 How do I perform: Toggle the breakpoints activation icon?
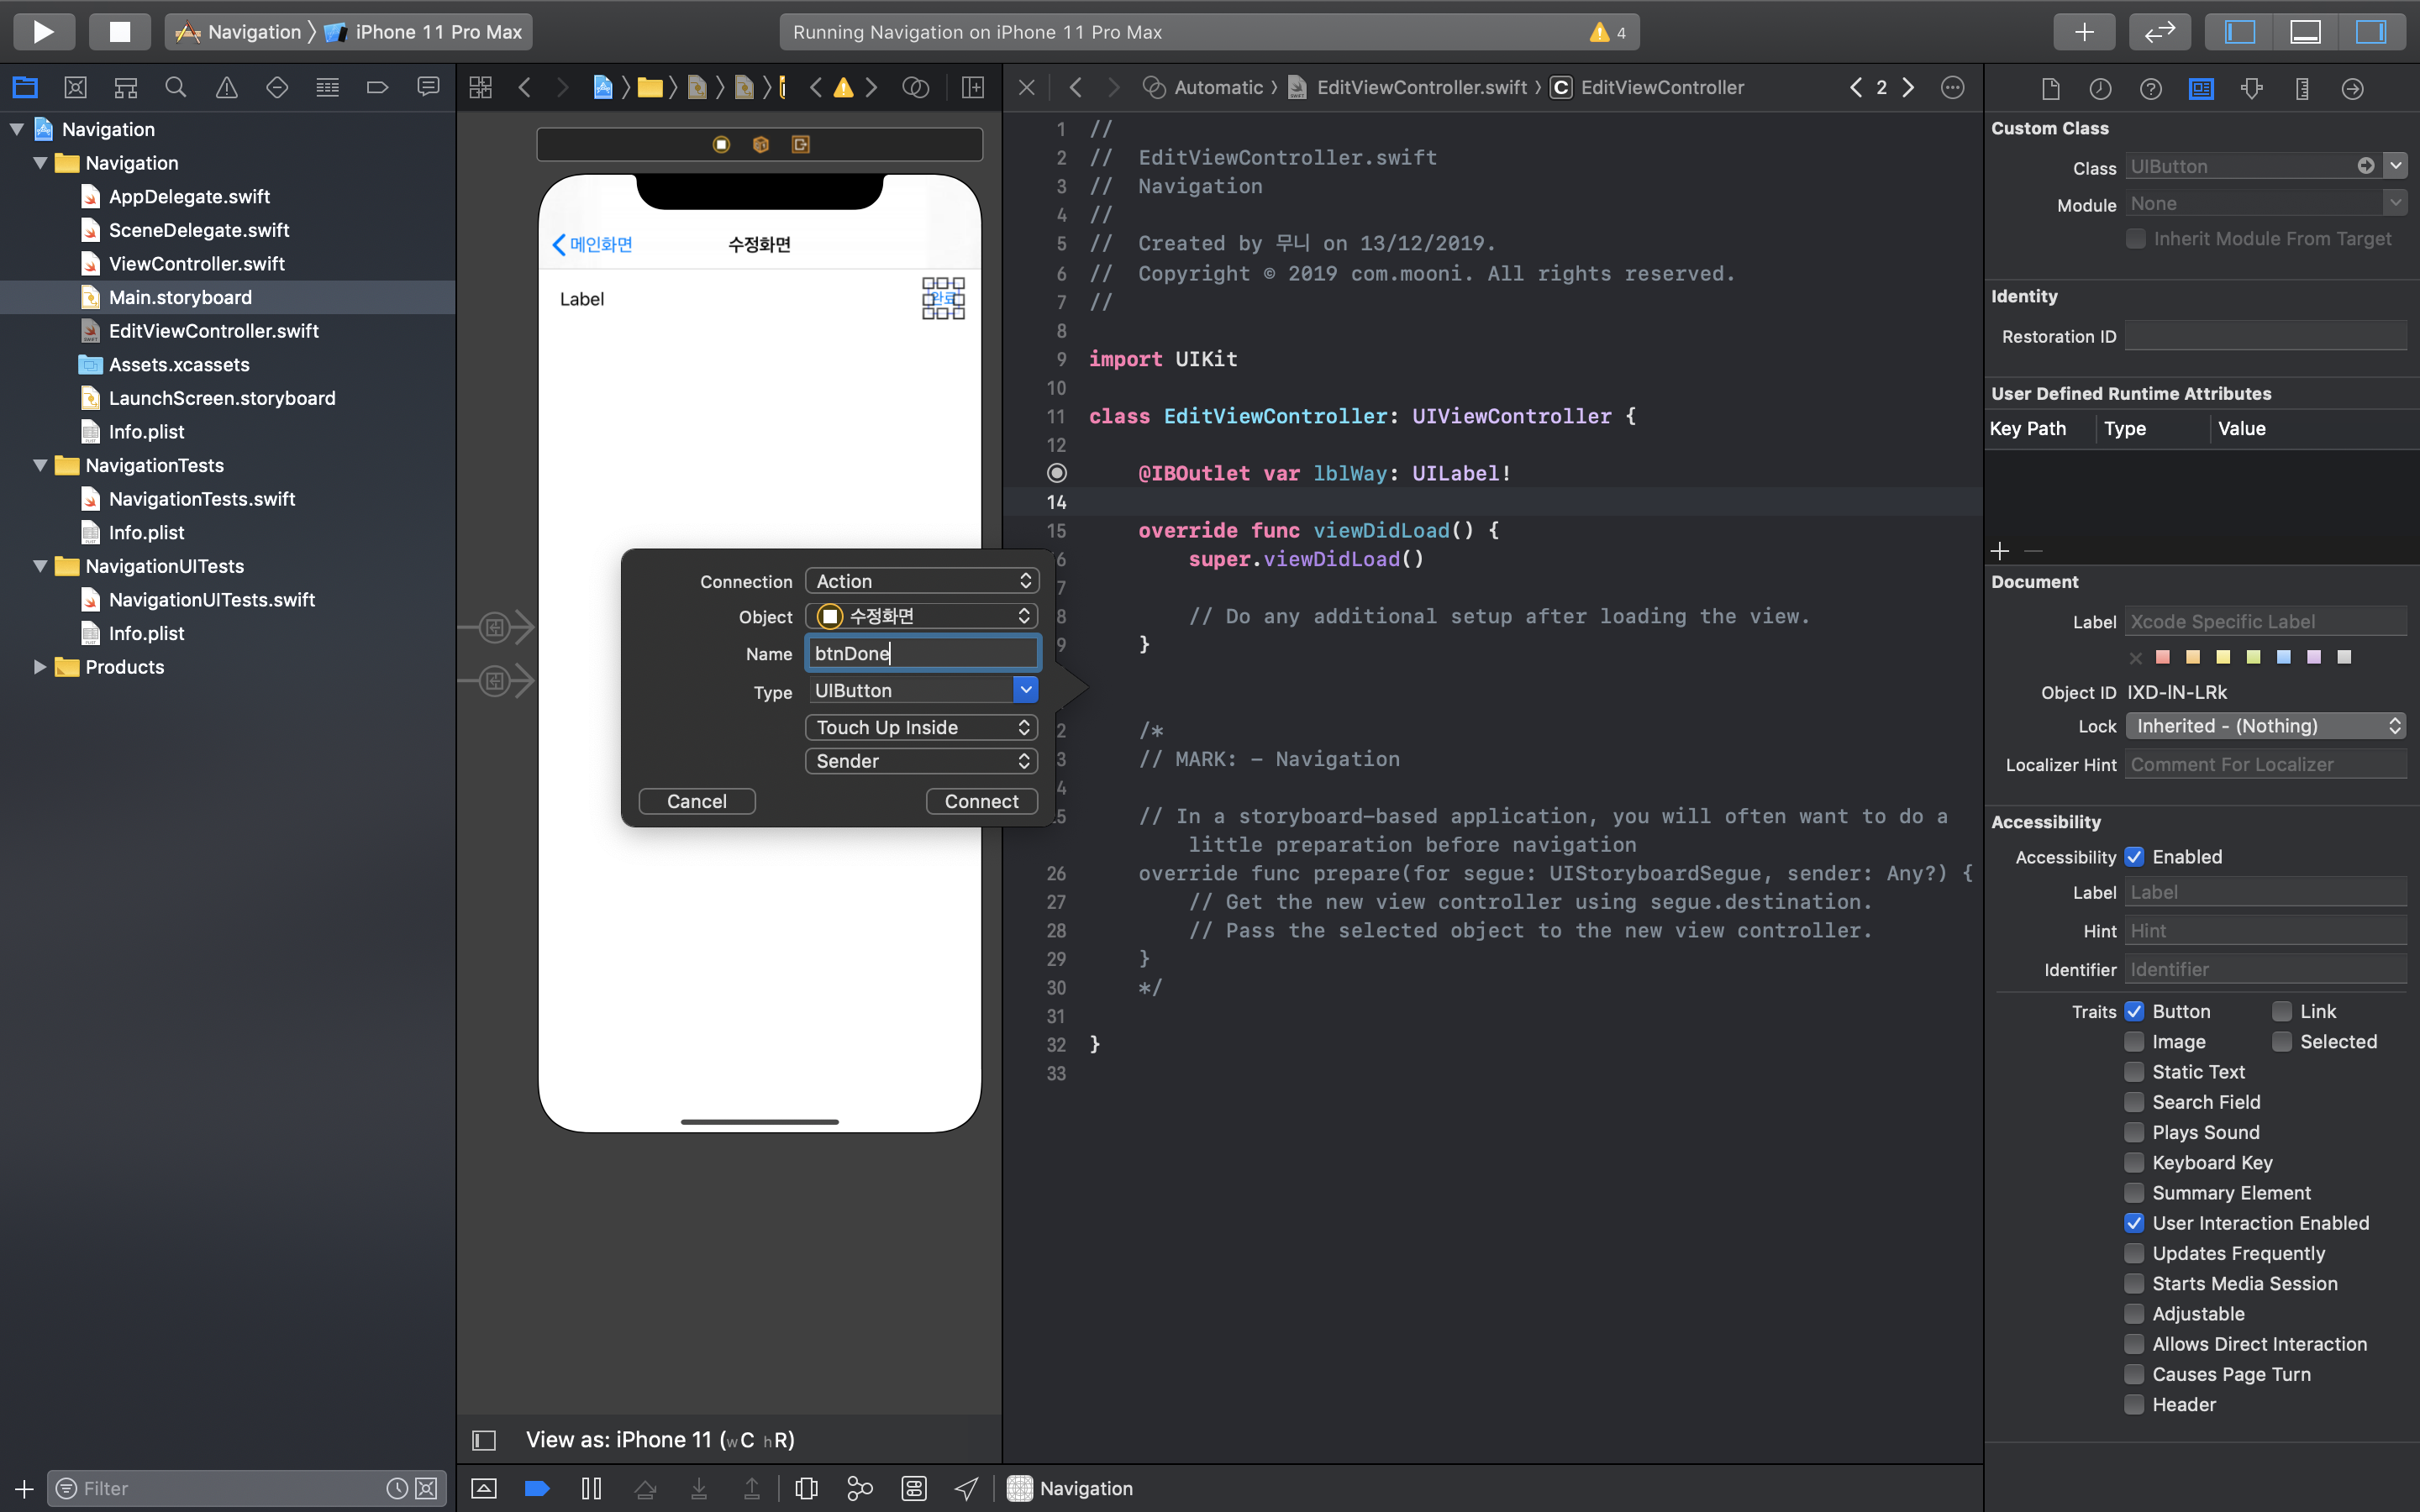click(x=537, y=1488)
